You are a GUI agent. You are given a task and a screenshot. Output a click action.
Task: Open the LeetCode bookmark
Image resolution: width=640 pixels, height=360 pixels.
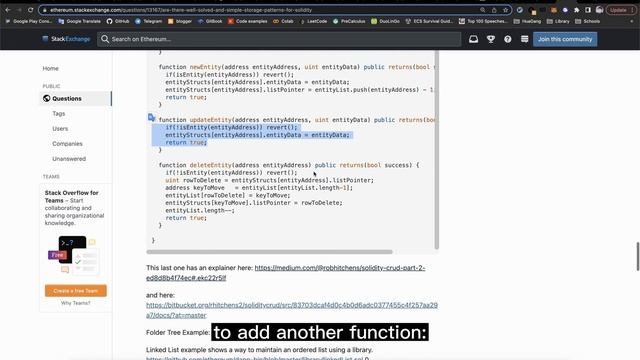[x=313, y=21]
